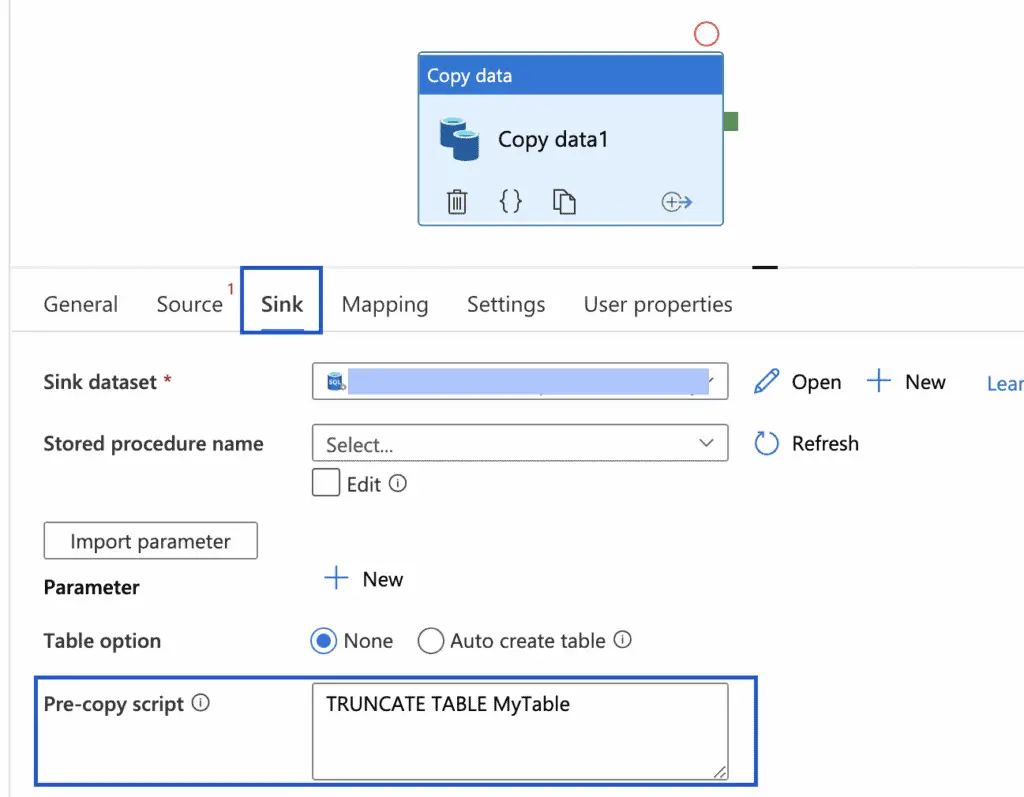Click the info icon beside Auto create table

click(622, 640)
